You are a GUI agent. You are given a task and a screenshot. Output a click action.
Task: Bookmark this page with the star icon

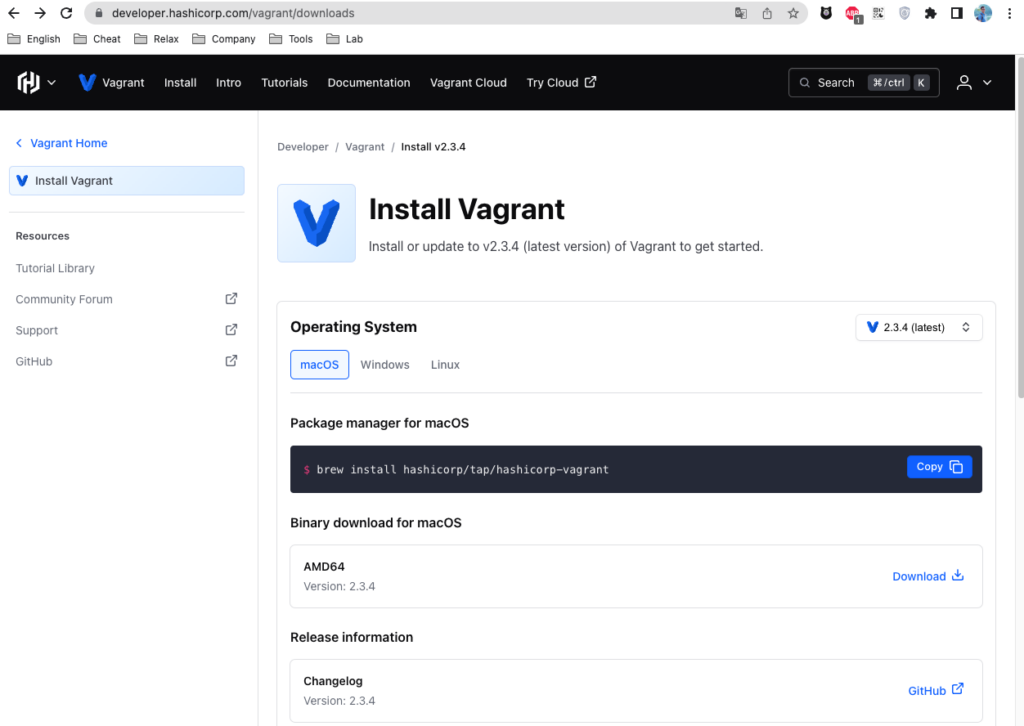click(793, 13)
